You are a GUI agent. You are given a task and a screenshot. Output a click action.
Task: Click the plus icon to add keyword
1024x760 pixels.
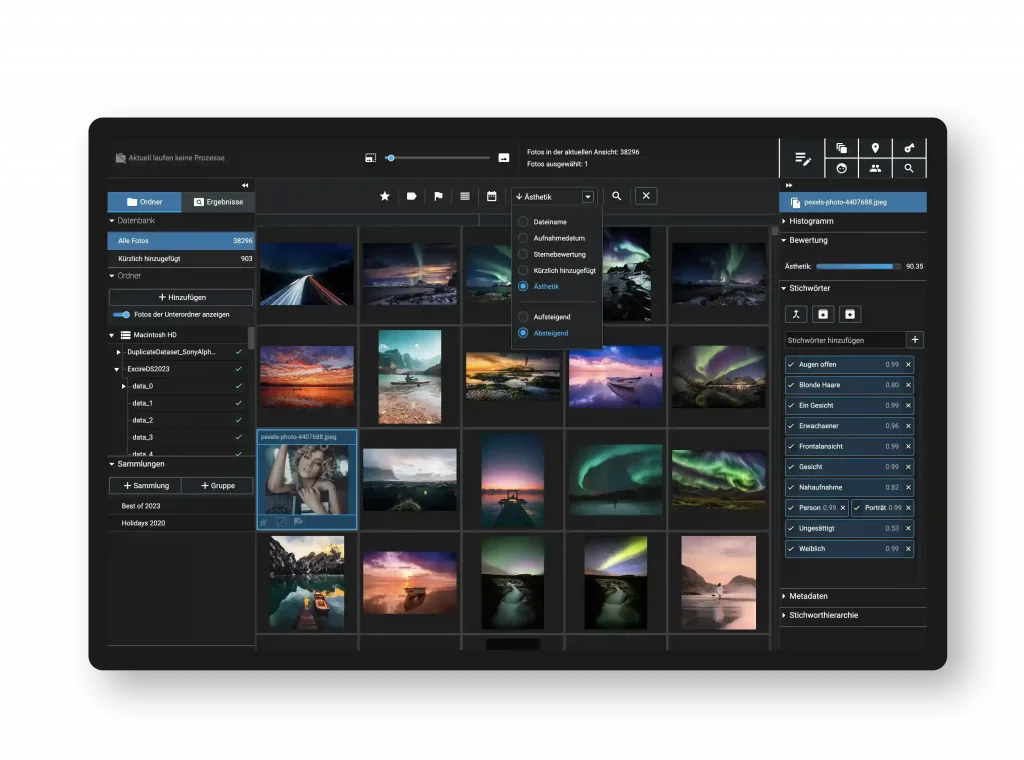[914, 340]
